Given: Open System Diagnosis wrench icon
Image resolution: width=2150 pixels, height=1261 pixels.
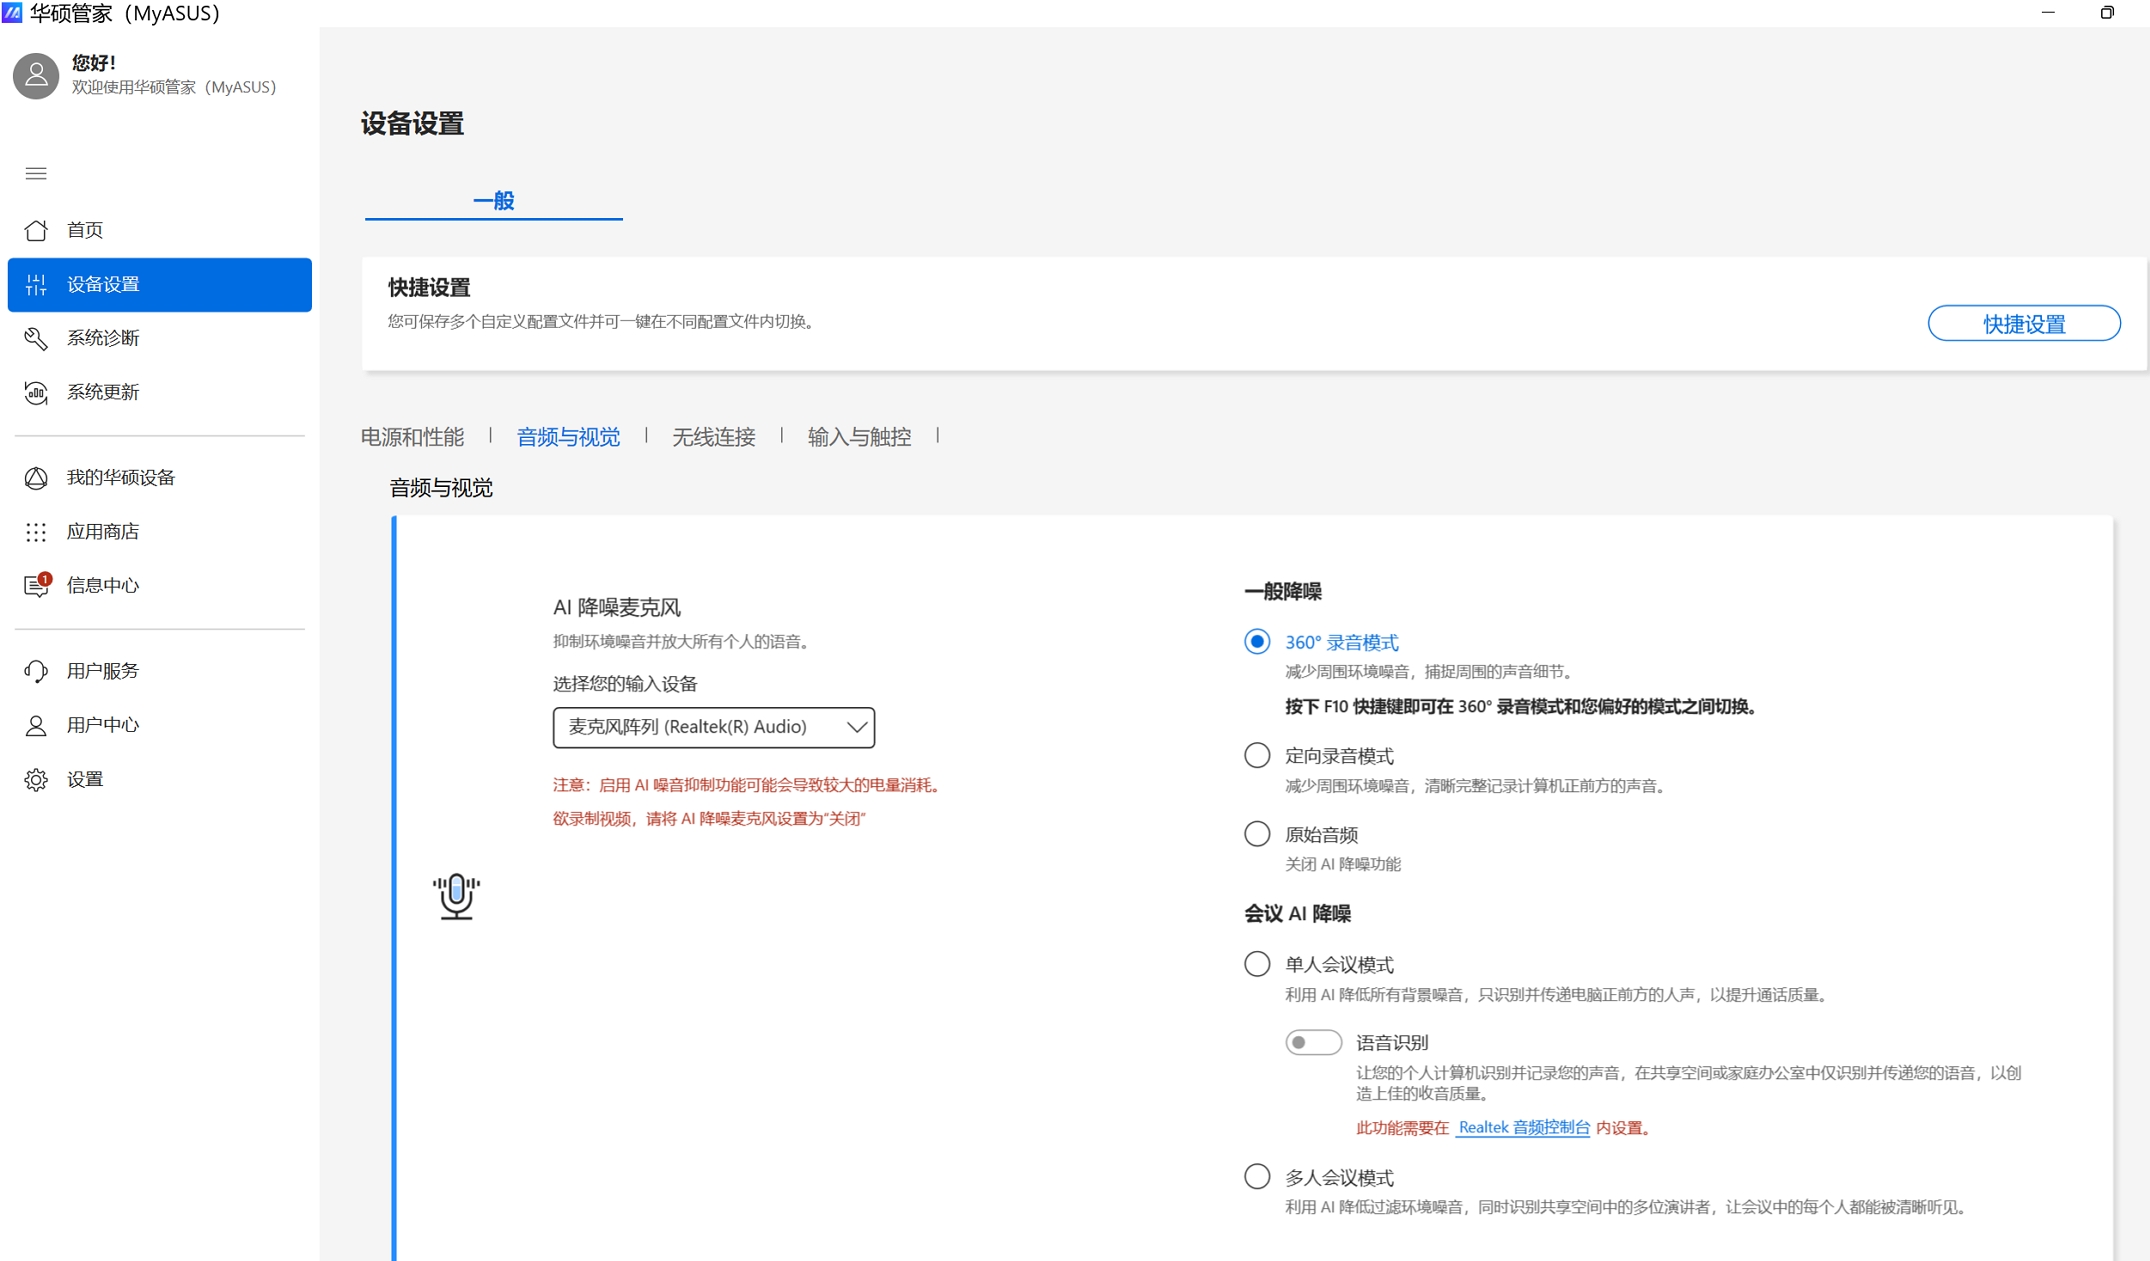Looking at the screenshot, I should 36,338.
